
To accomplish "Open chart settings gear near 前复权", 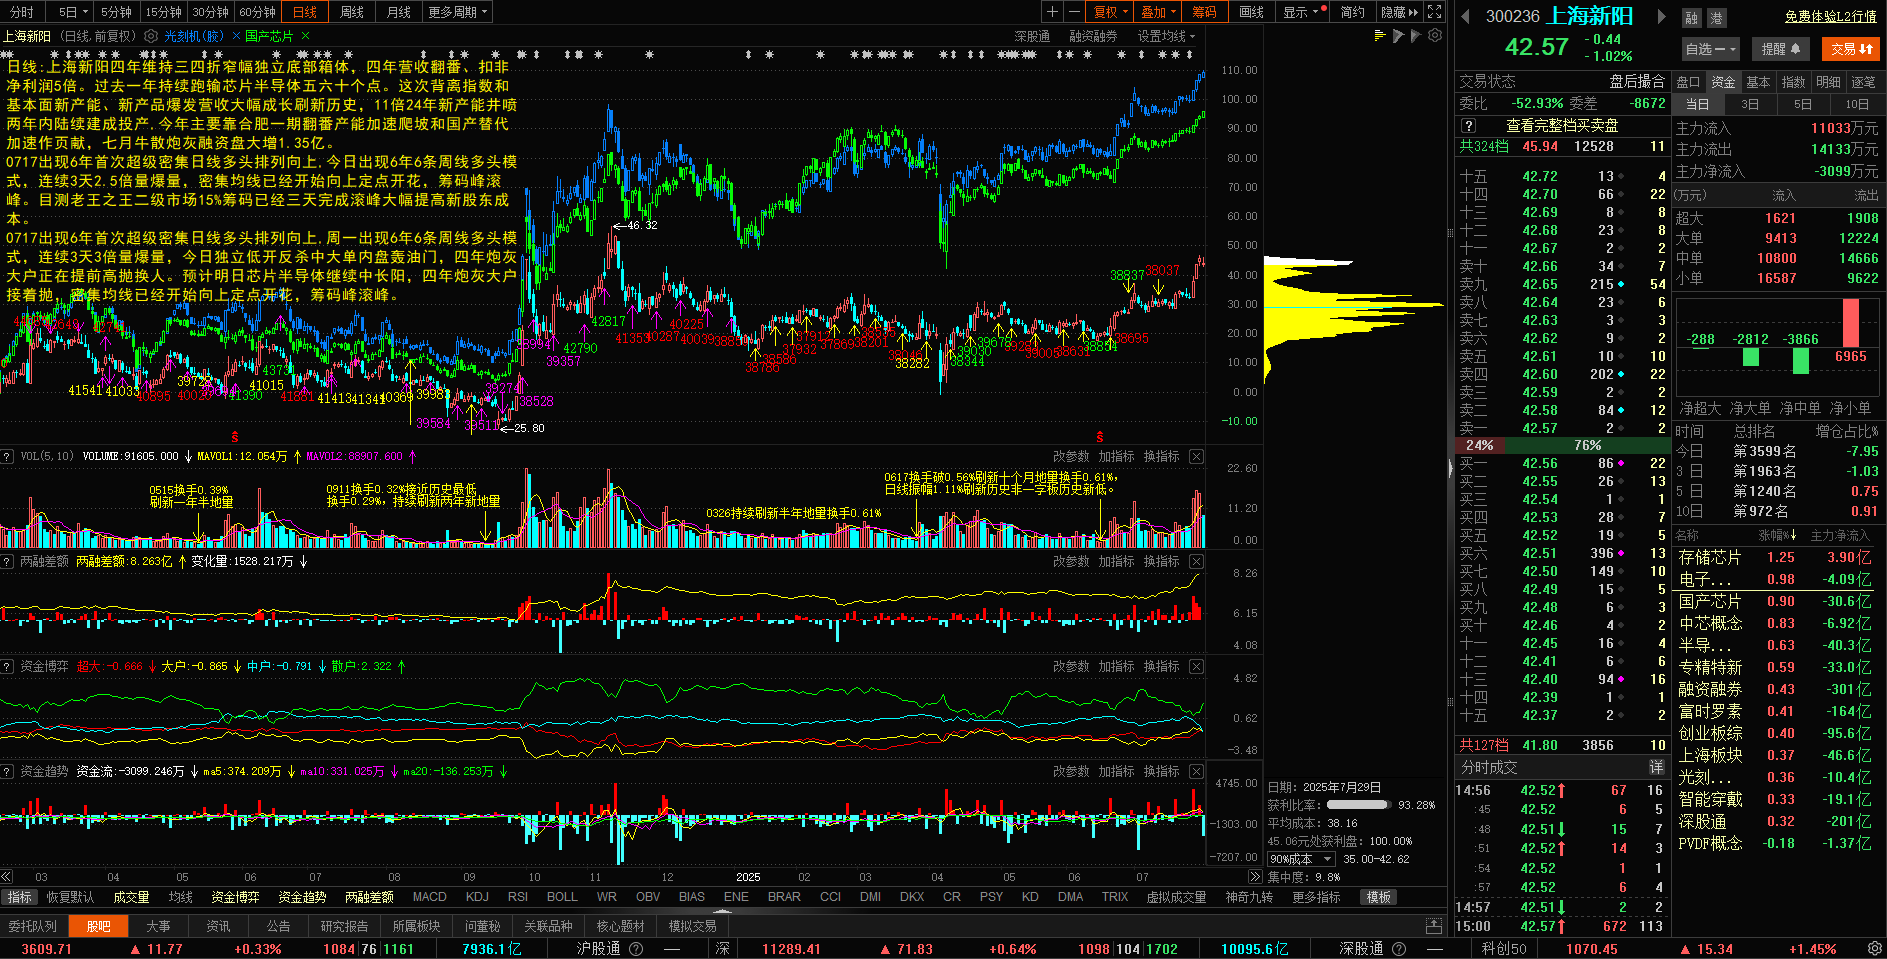I will coord(151,36).
